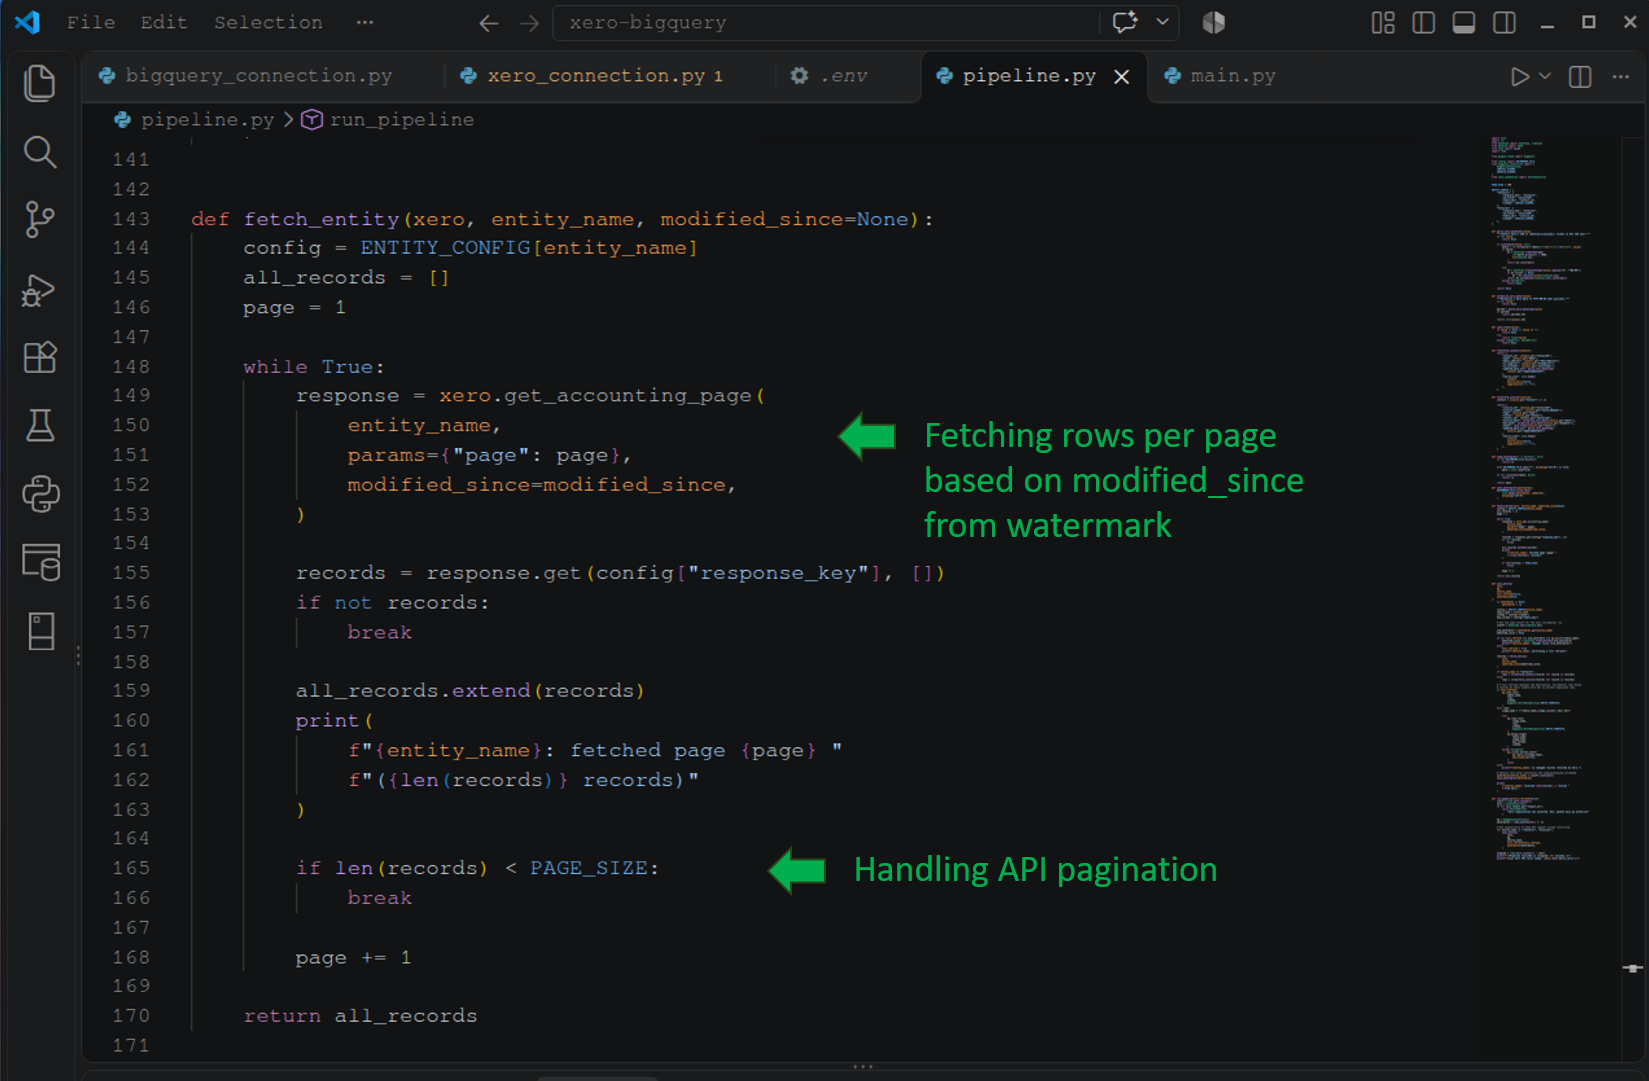Close the pipeline.py tab
Screen dimensions: 1649x1081
1122,77
